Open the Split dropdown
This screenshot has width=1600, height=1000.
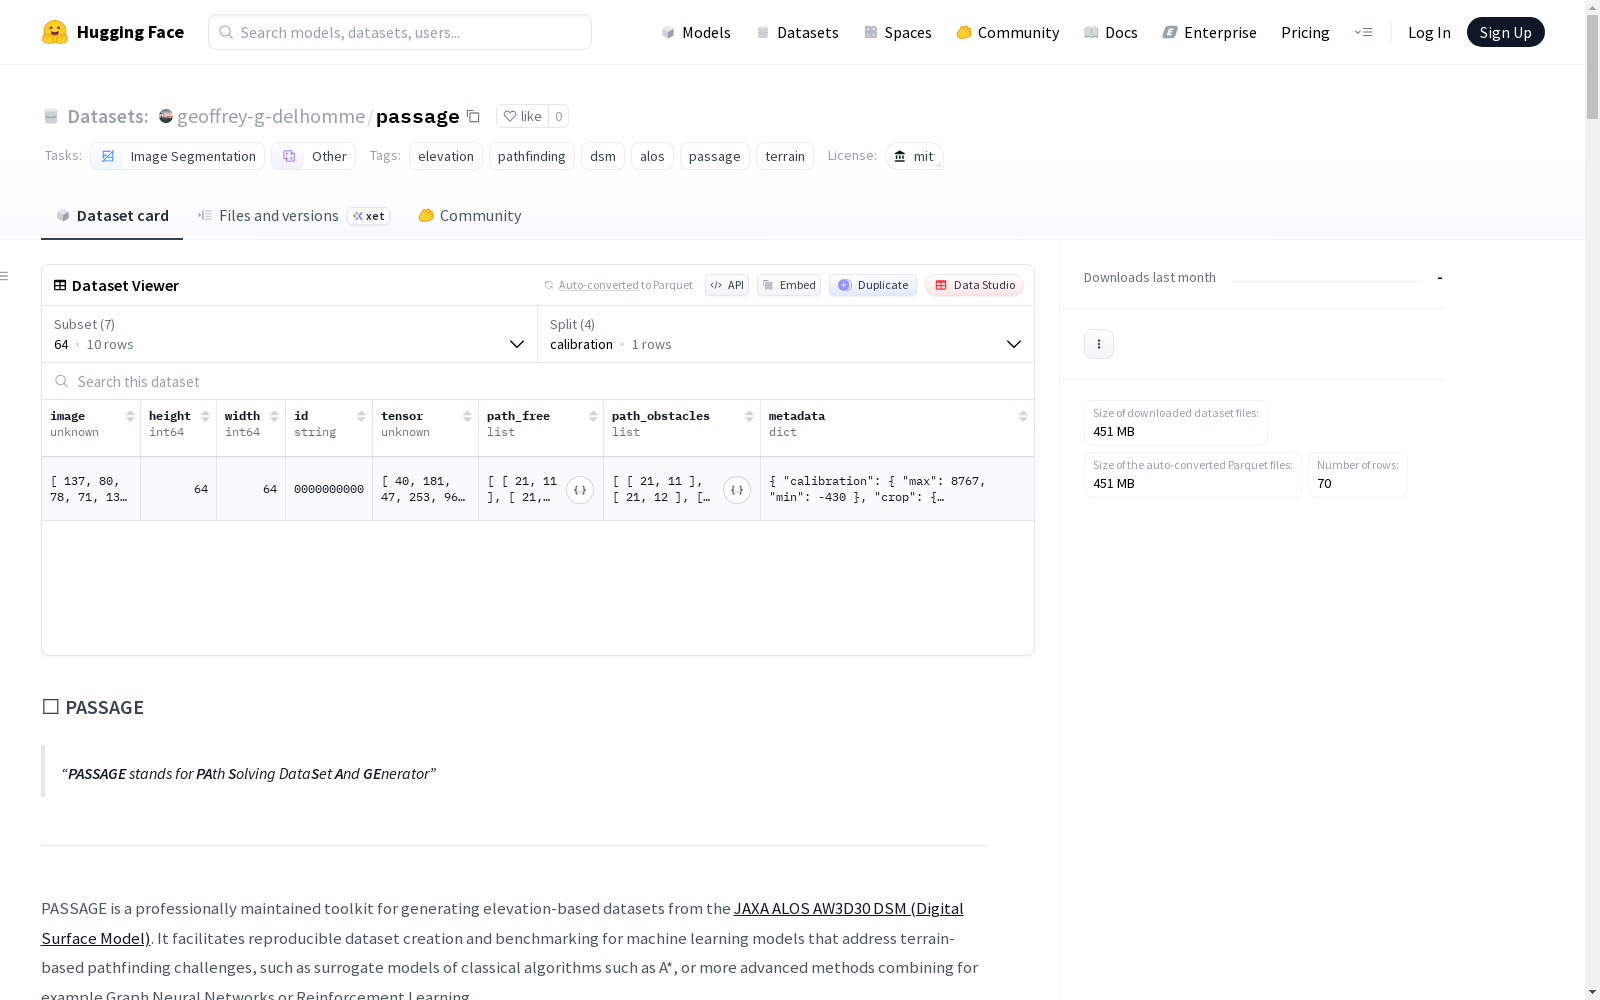click(786, 334)
